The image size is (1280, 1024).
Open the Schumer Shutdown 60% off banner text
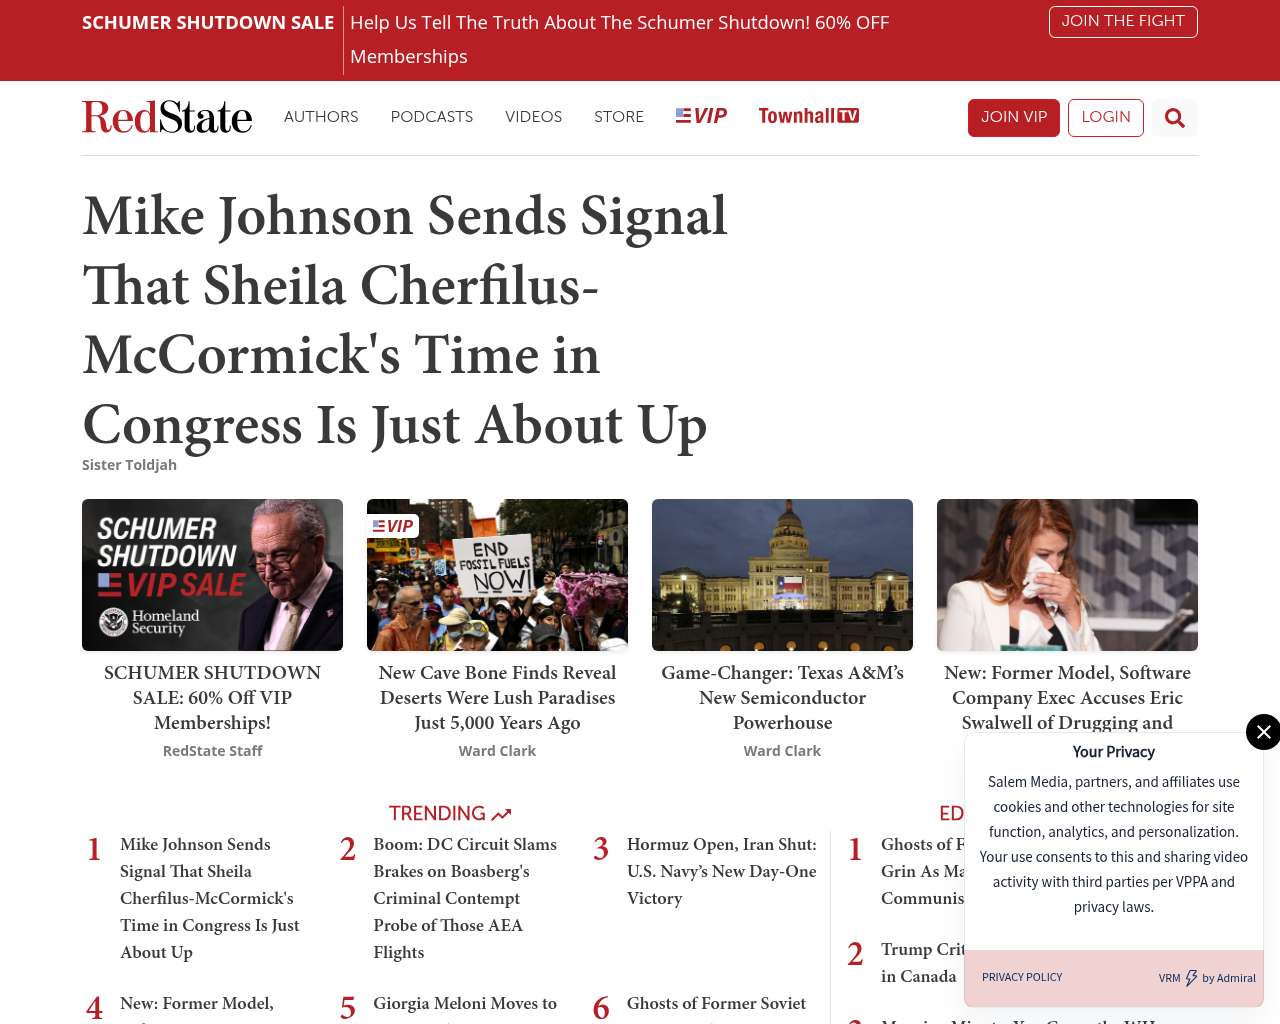coord(619,40)
